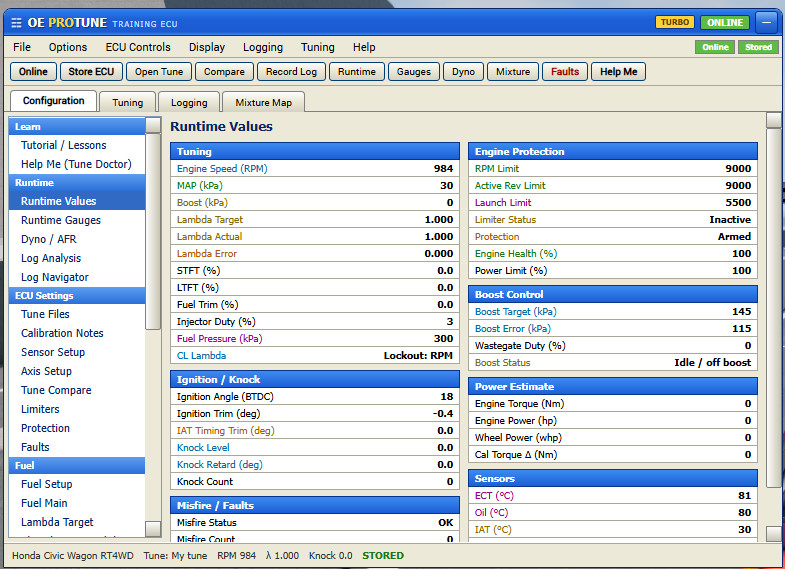
Task: Click the Compare toolbar button
Action: coord(224,72)
